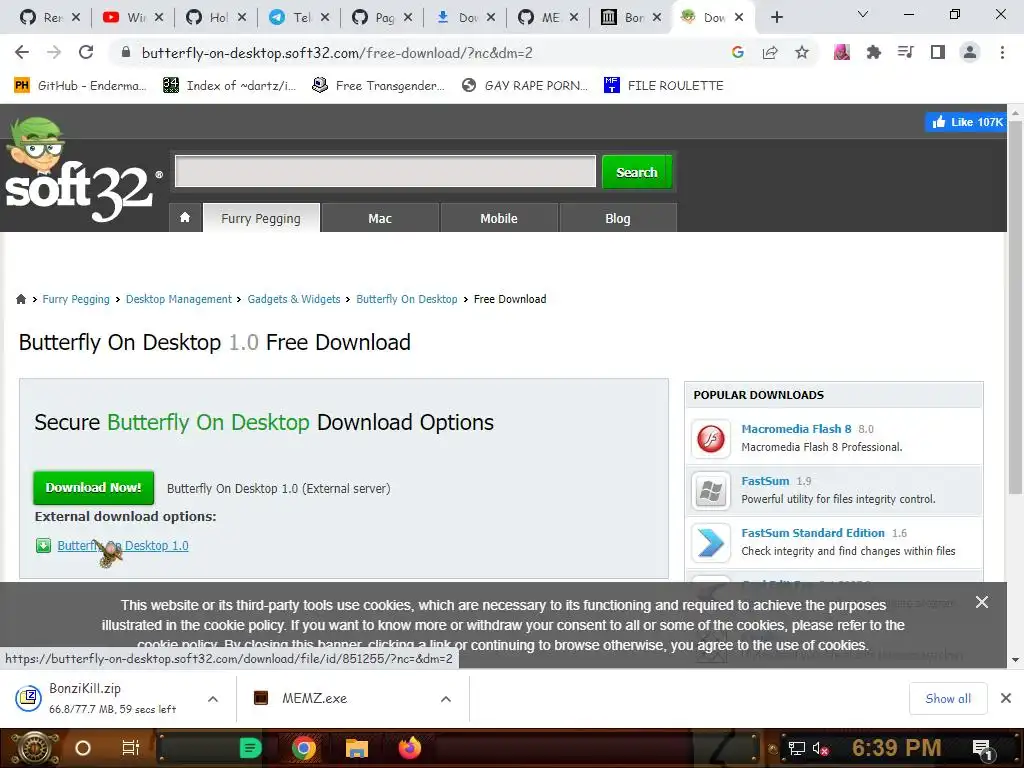This screenshot has width=1024, height=768.
Task: Open the Windows Start button
Action: coord(35,748)
